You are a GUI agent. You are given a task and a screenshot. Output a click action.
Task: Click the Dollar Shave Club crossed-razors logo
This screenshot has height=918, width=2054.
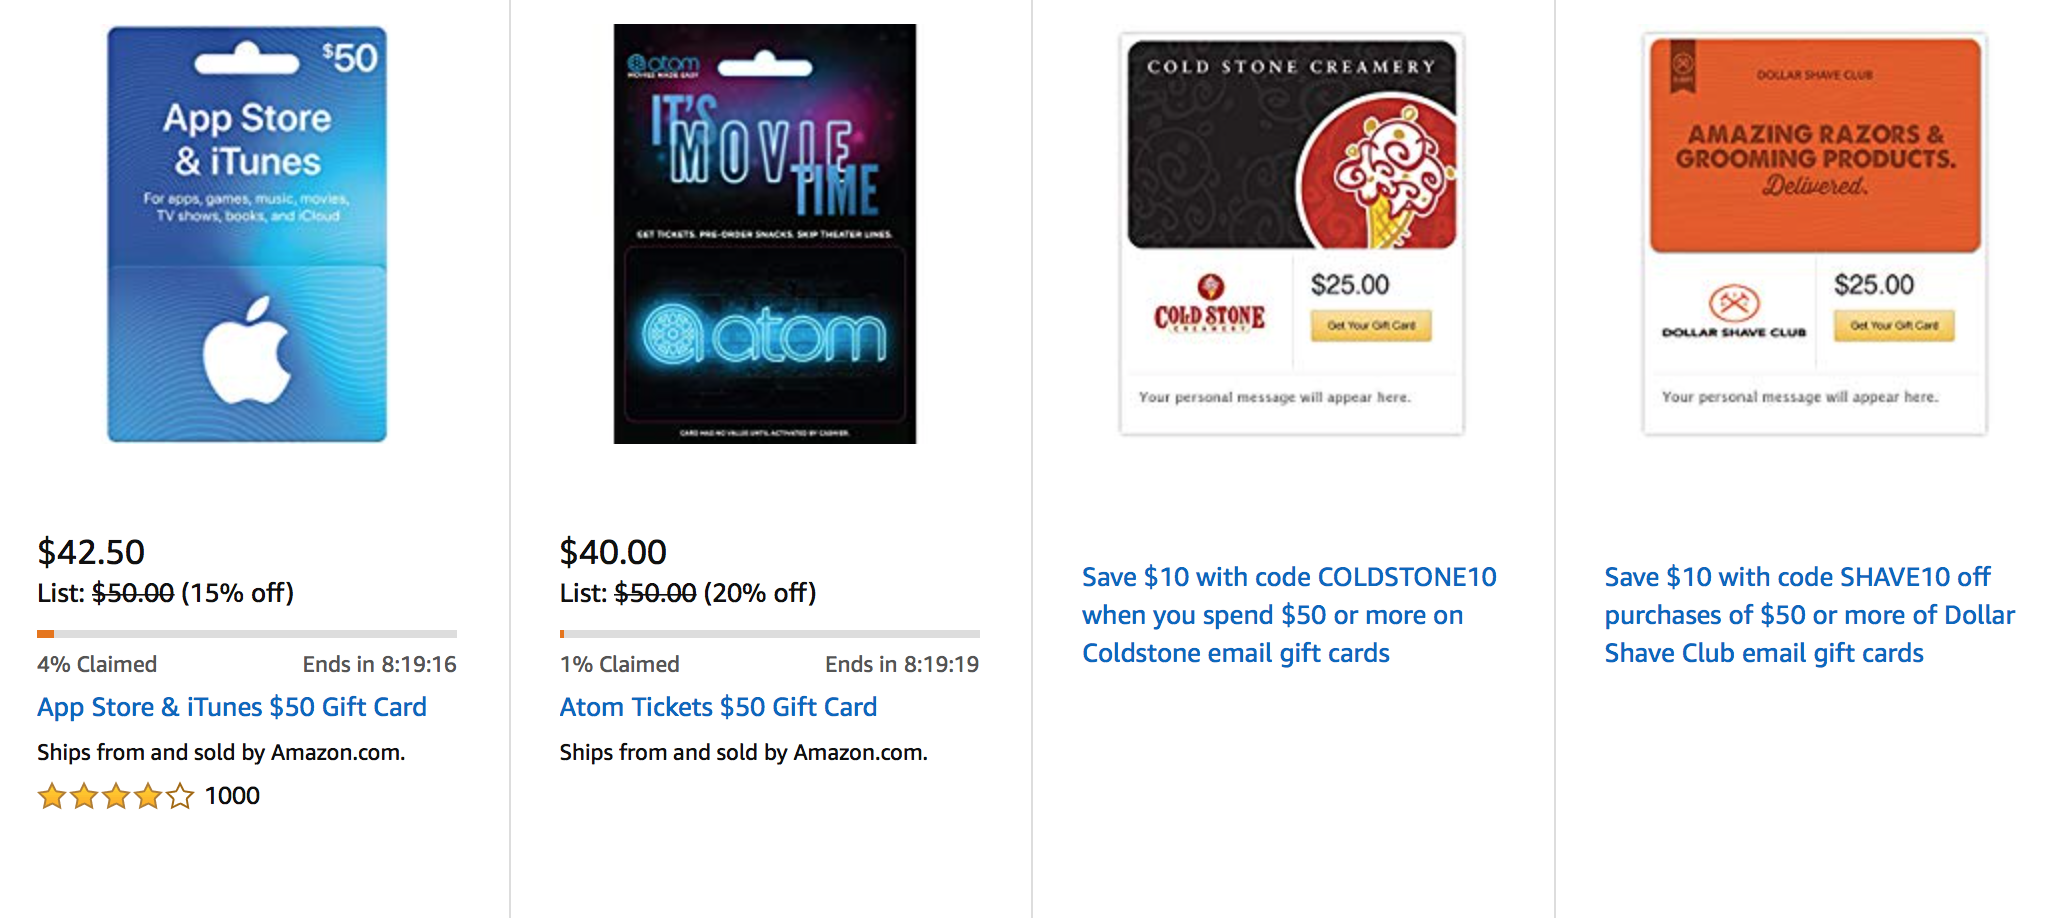1734,302
